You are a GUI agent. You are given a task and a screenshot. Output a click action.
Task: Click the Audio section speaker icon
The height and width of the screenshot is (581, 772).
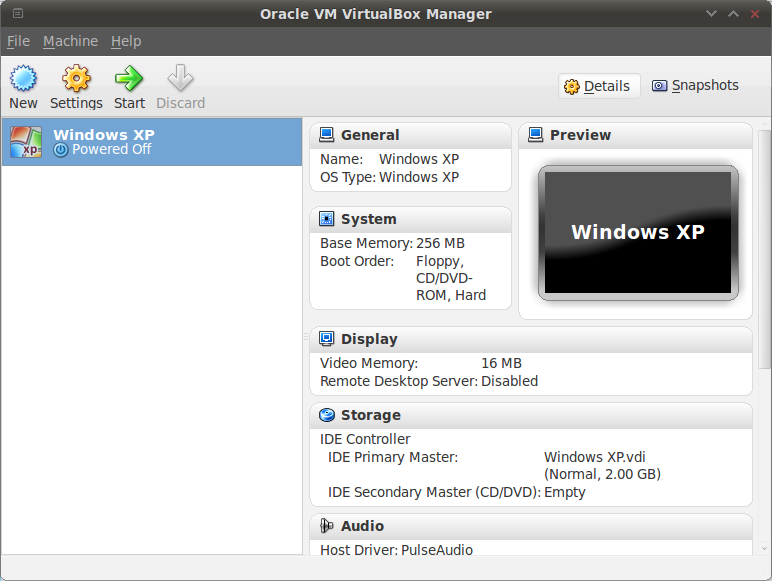click(326, 526)
